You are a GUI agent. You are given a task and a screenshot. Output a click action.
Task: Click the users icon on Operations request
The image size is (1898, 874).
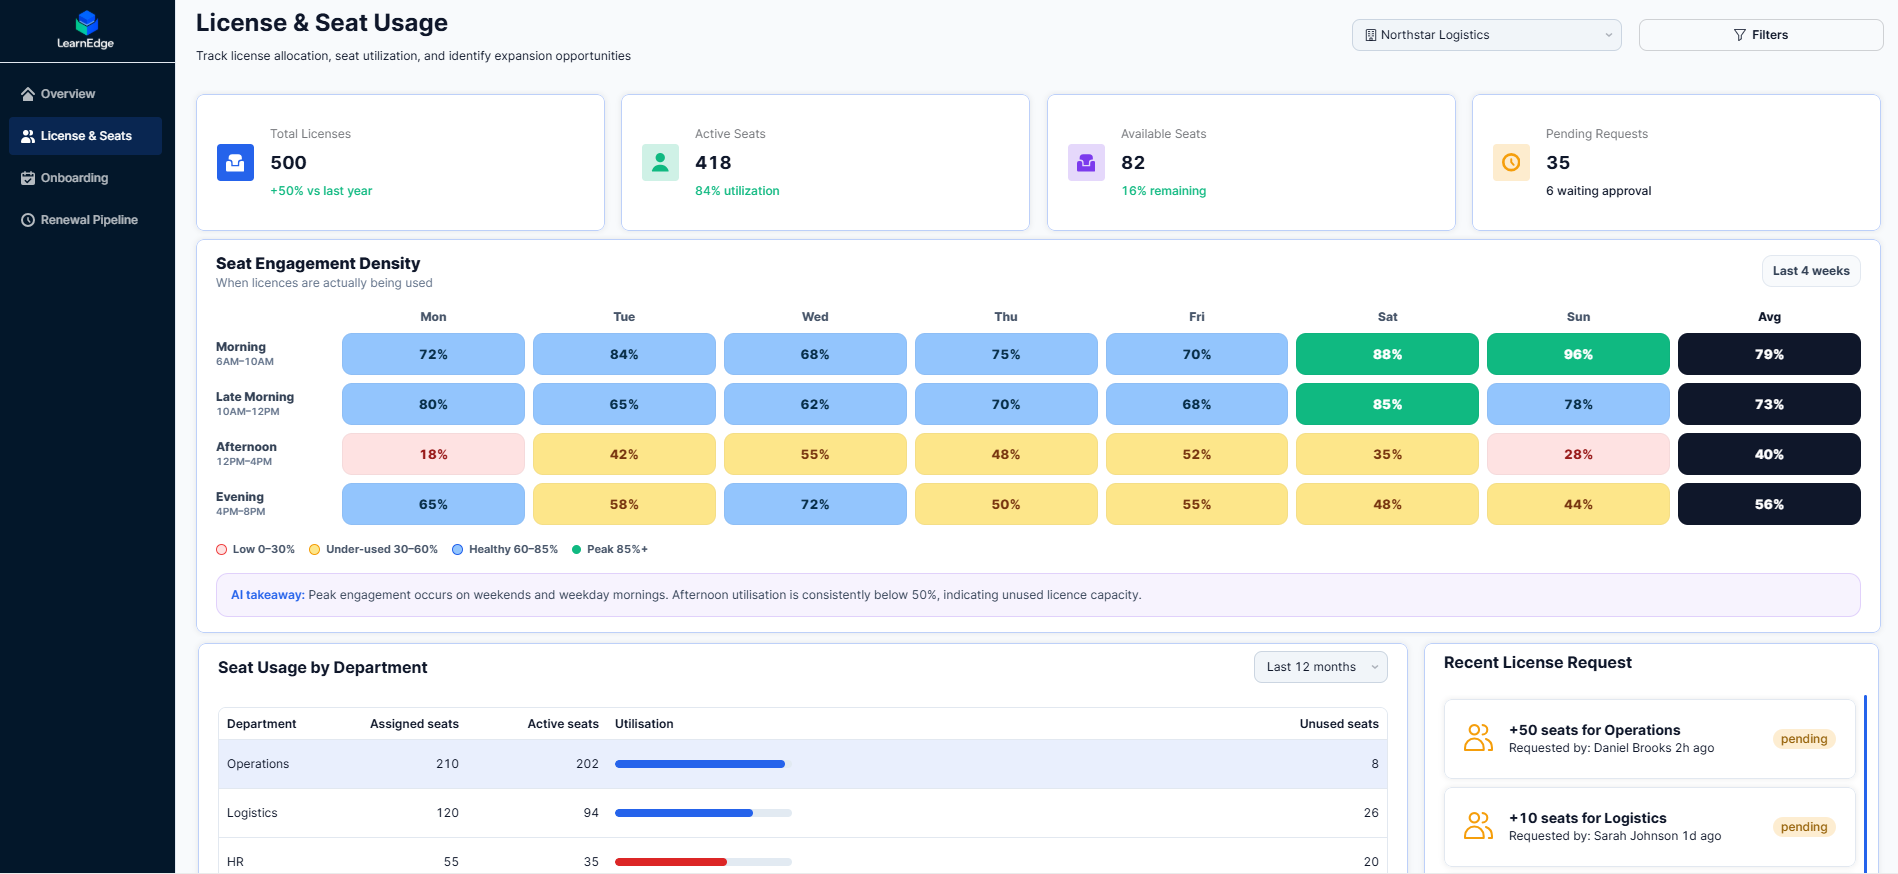coord(1478,738)
